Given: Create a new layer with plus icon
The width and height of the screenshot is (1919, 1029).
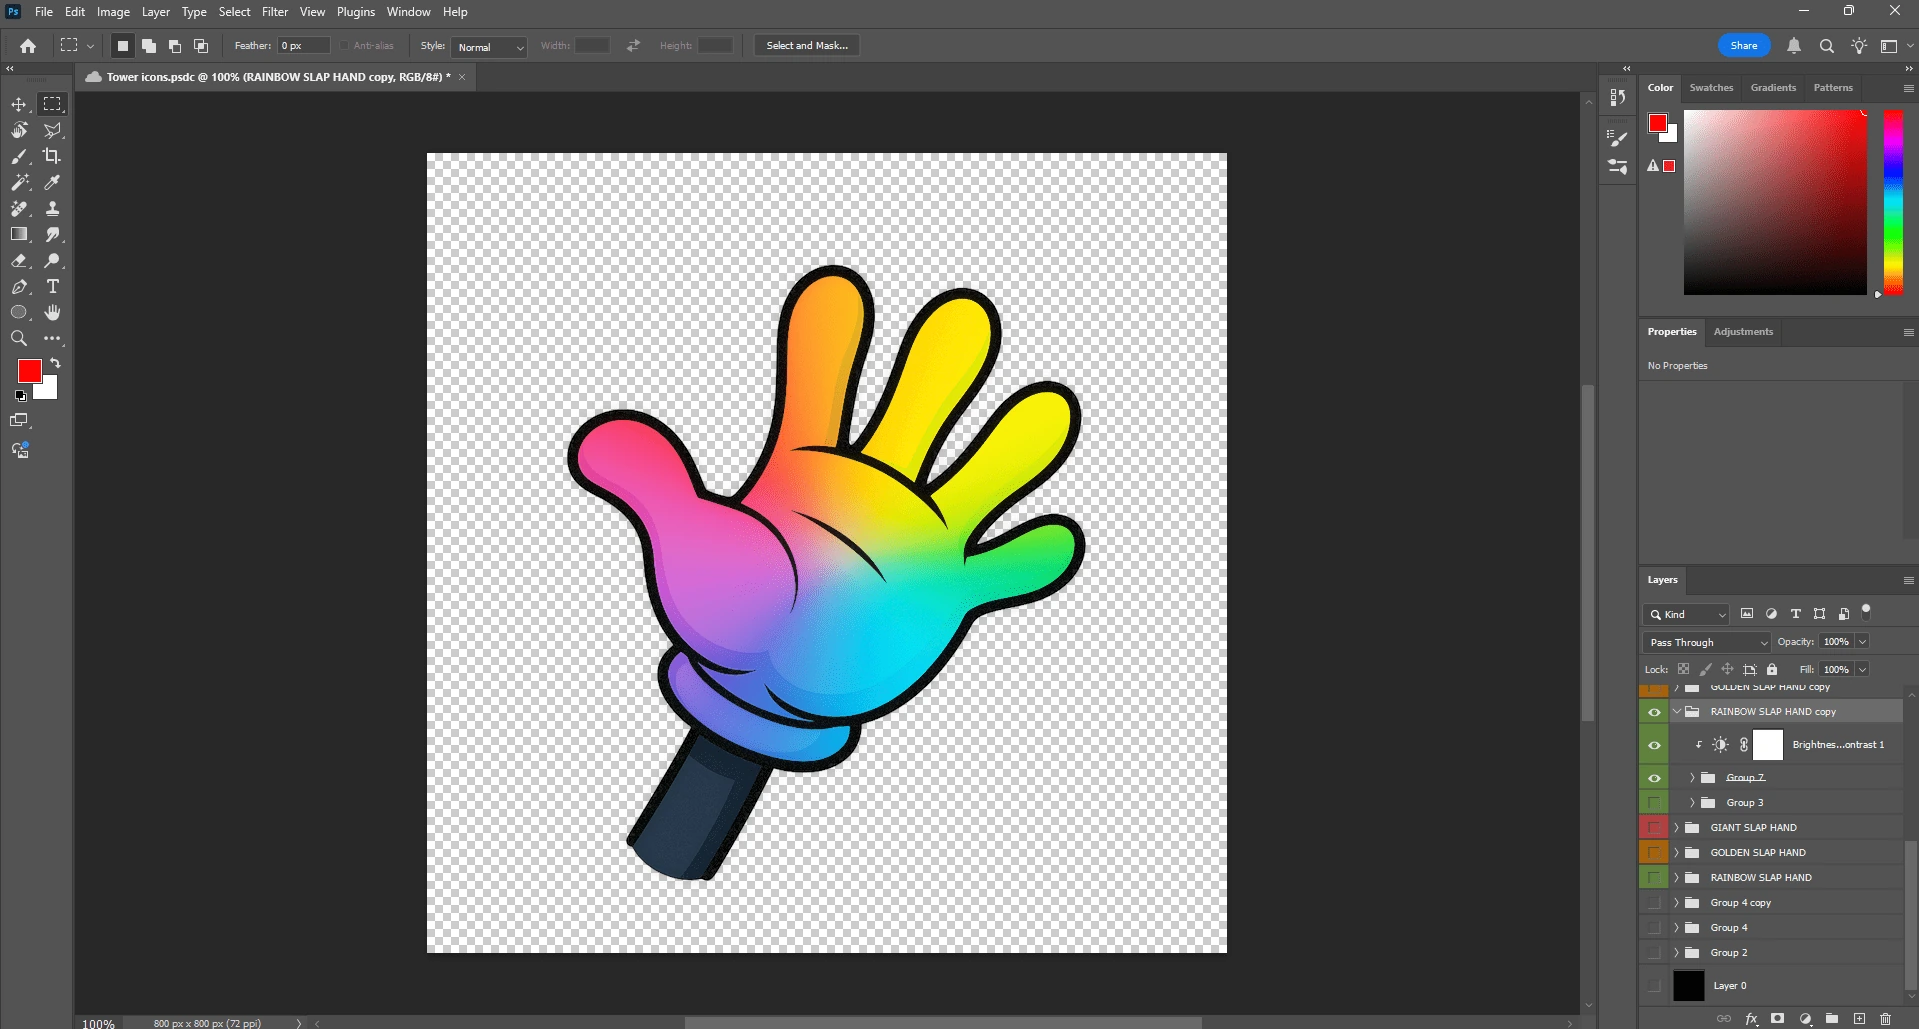Looking at the screenshot, I should pyautogui.click(x=1859, y=1019).
